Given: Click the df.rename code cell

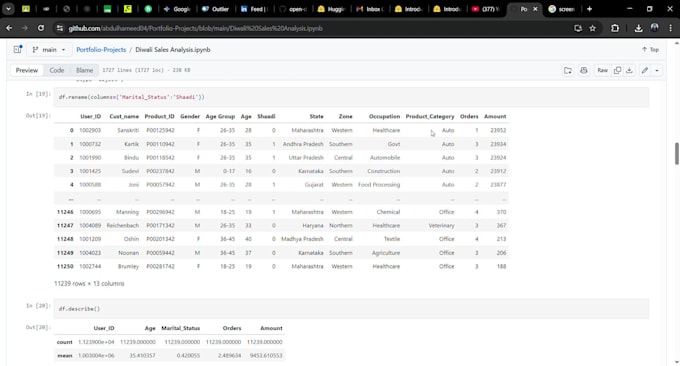Looking at the screenshot, I should coord(351,97).
